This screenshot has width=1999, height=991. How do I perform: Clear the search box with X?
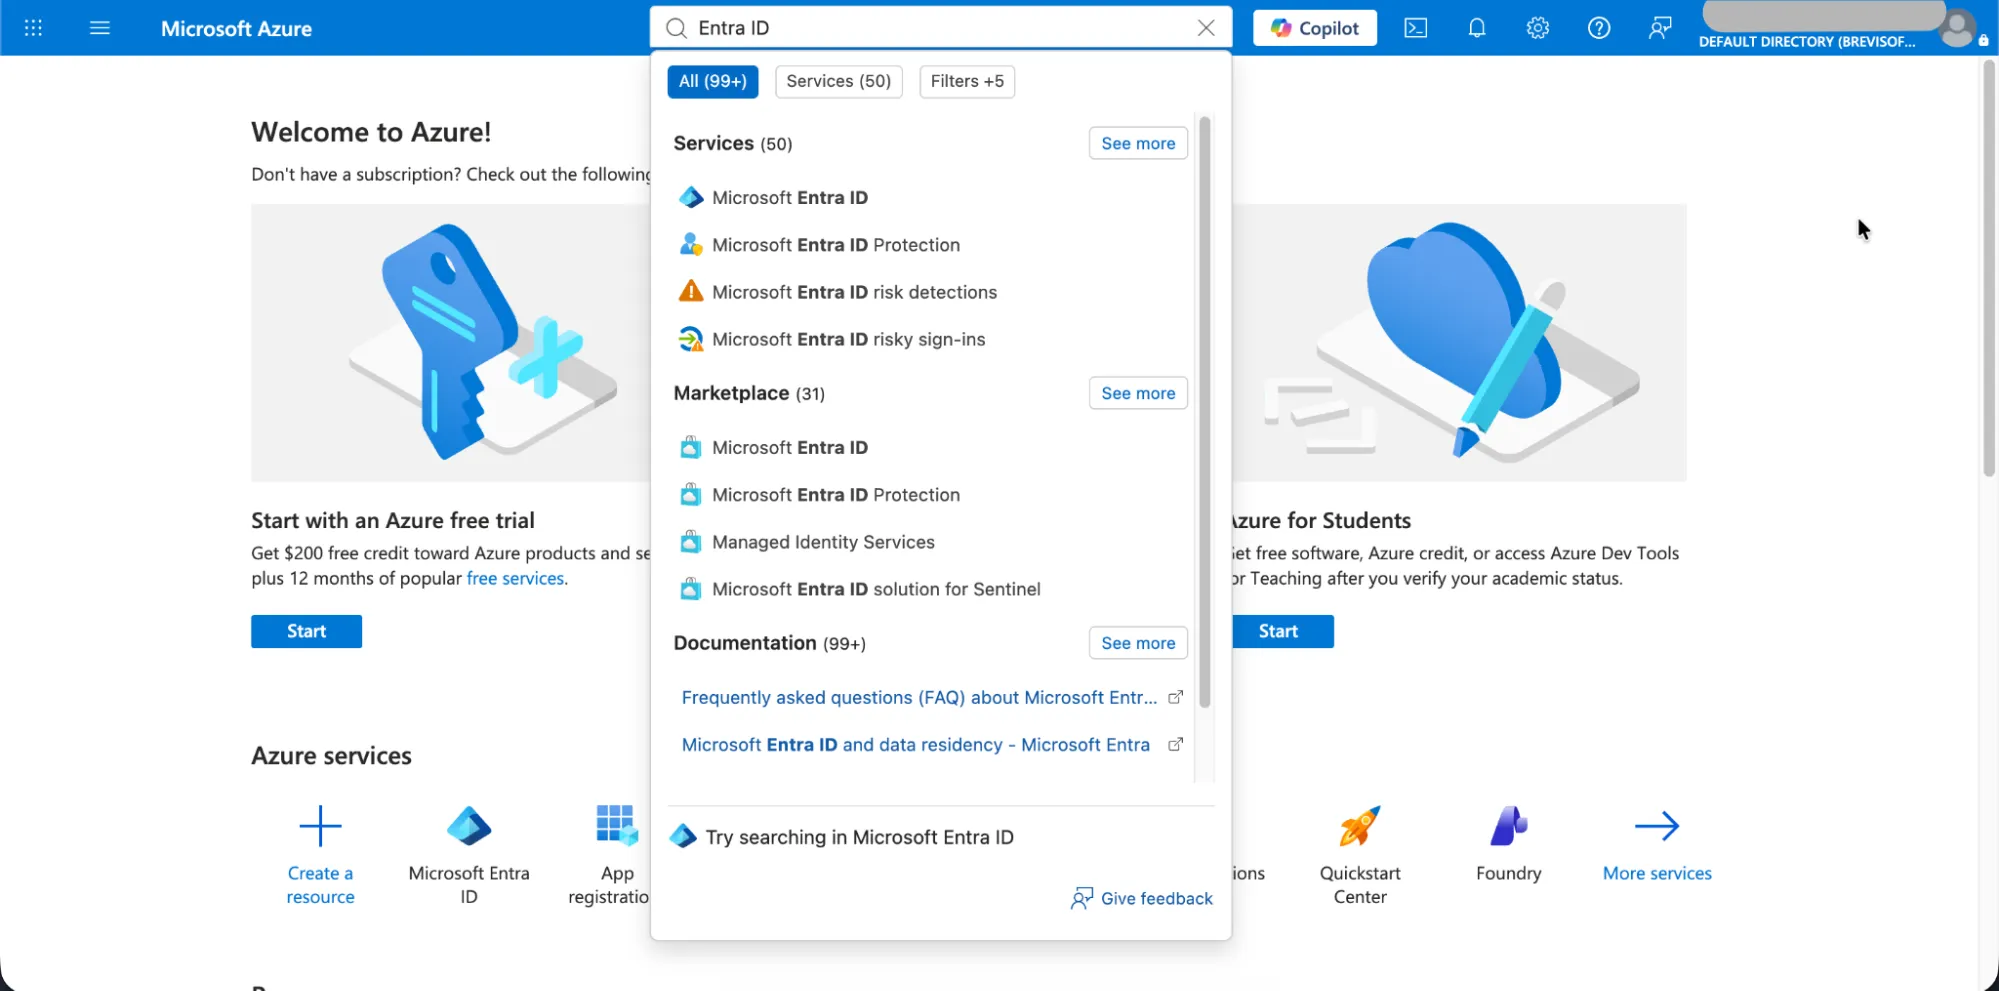pyautogui.click(x=1206, y=28)
